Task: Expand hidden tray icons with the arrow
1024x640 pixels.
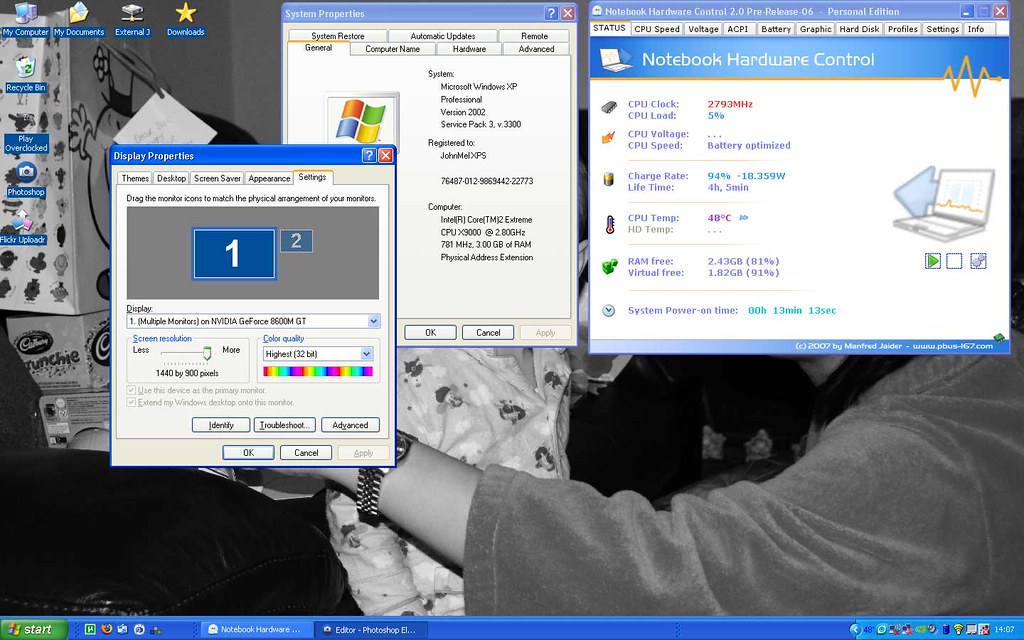Action: (x=854, y=630)
